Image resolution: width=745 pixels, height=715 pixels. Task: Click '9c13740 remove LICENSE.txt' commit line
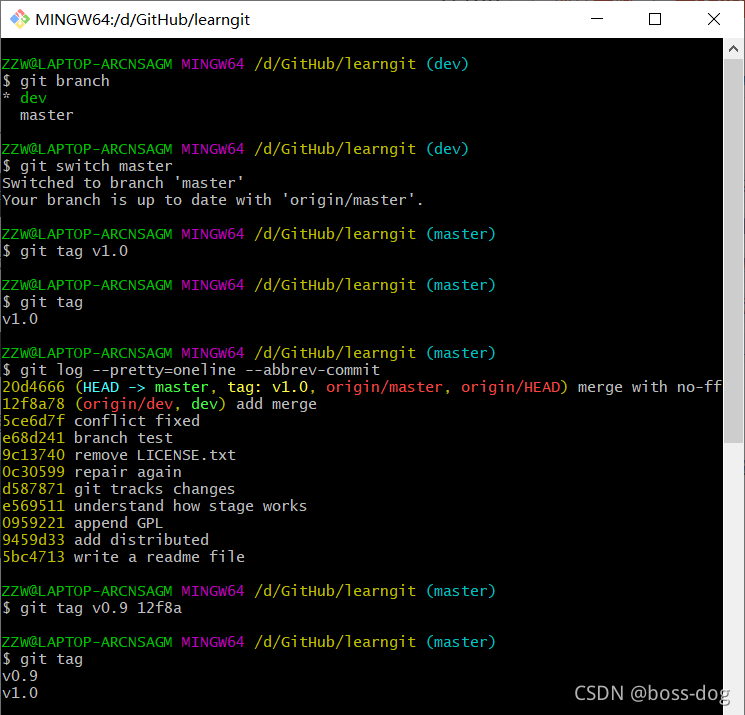coord(119,455)
